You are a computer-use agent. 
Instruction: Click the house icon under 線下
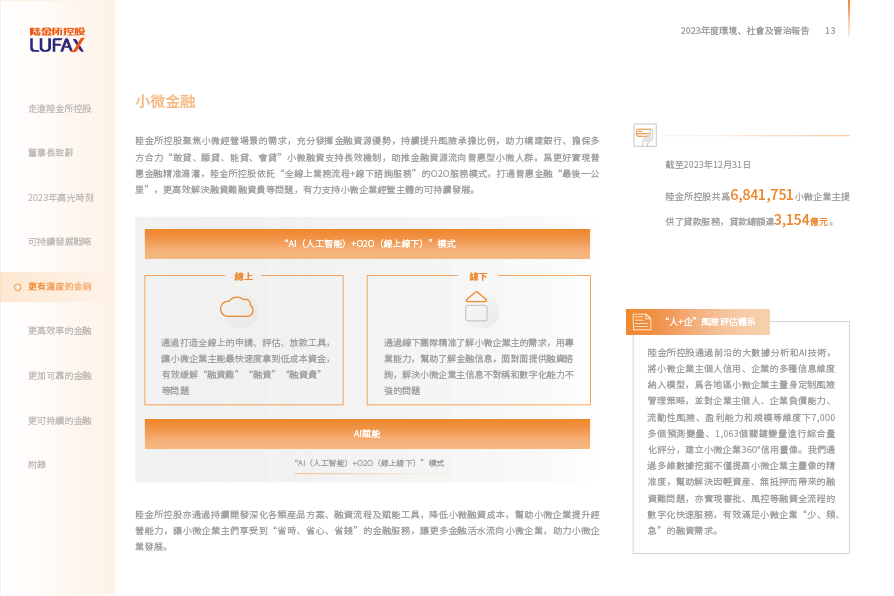click(x=477, y=307)
